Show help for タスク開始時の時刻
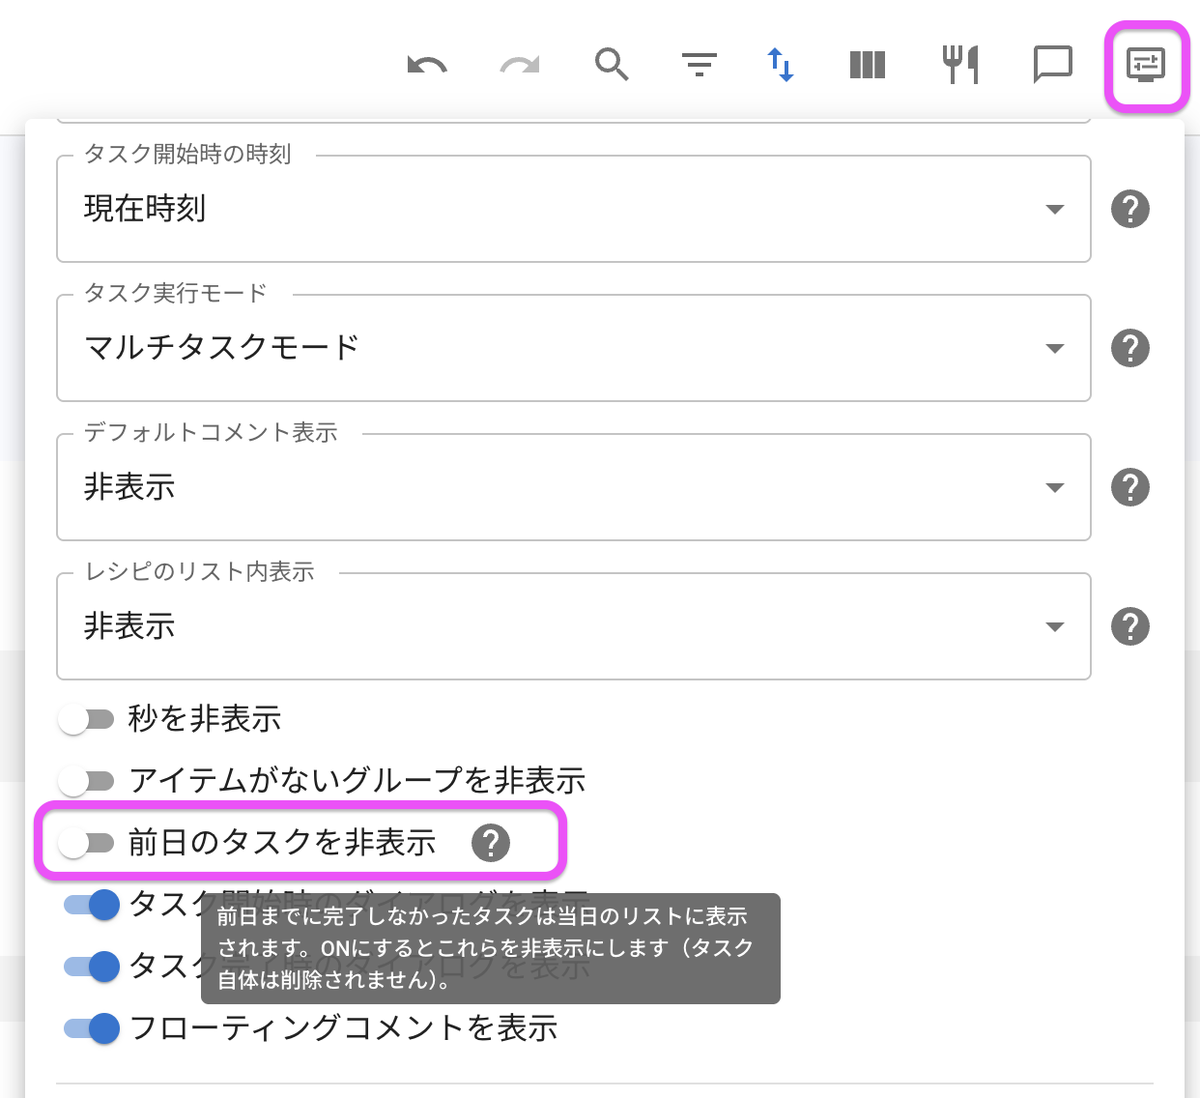Image resolution: width=1200 pixels, height=1098 pixels. (x=1130, y=209)
